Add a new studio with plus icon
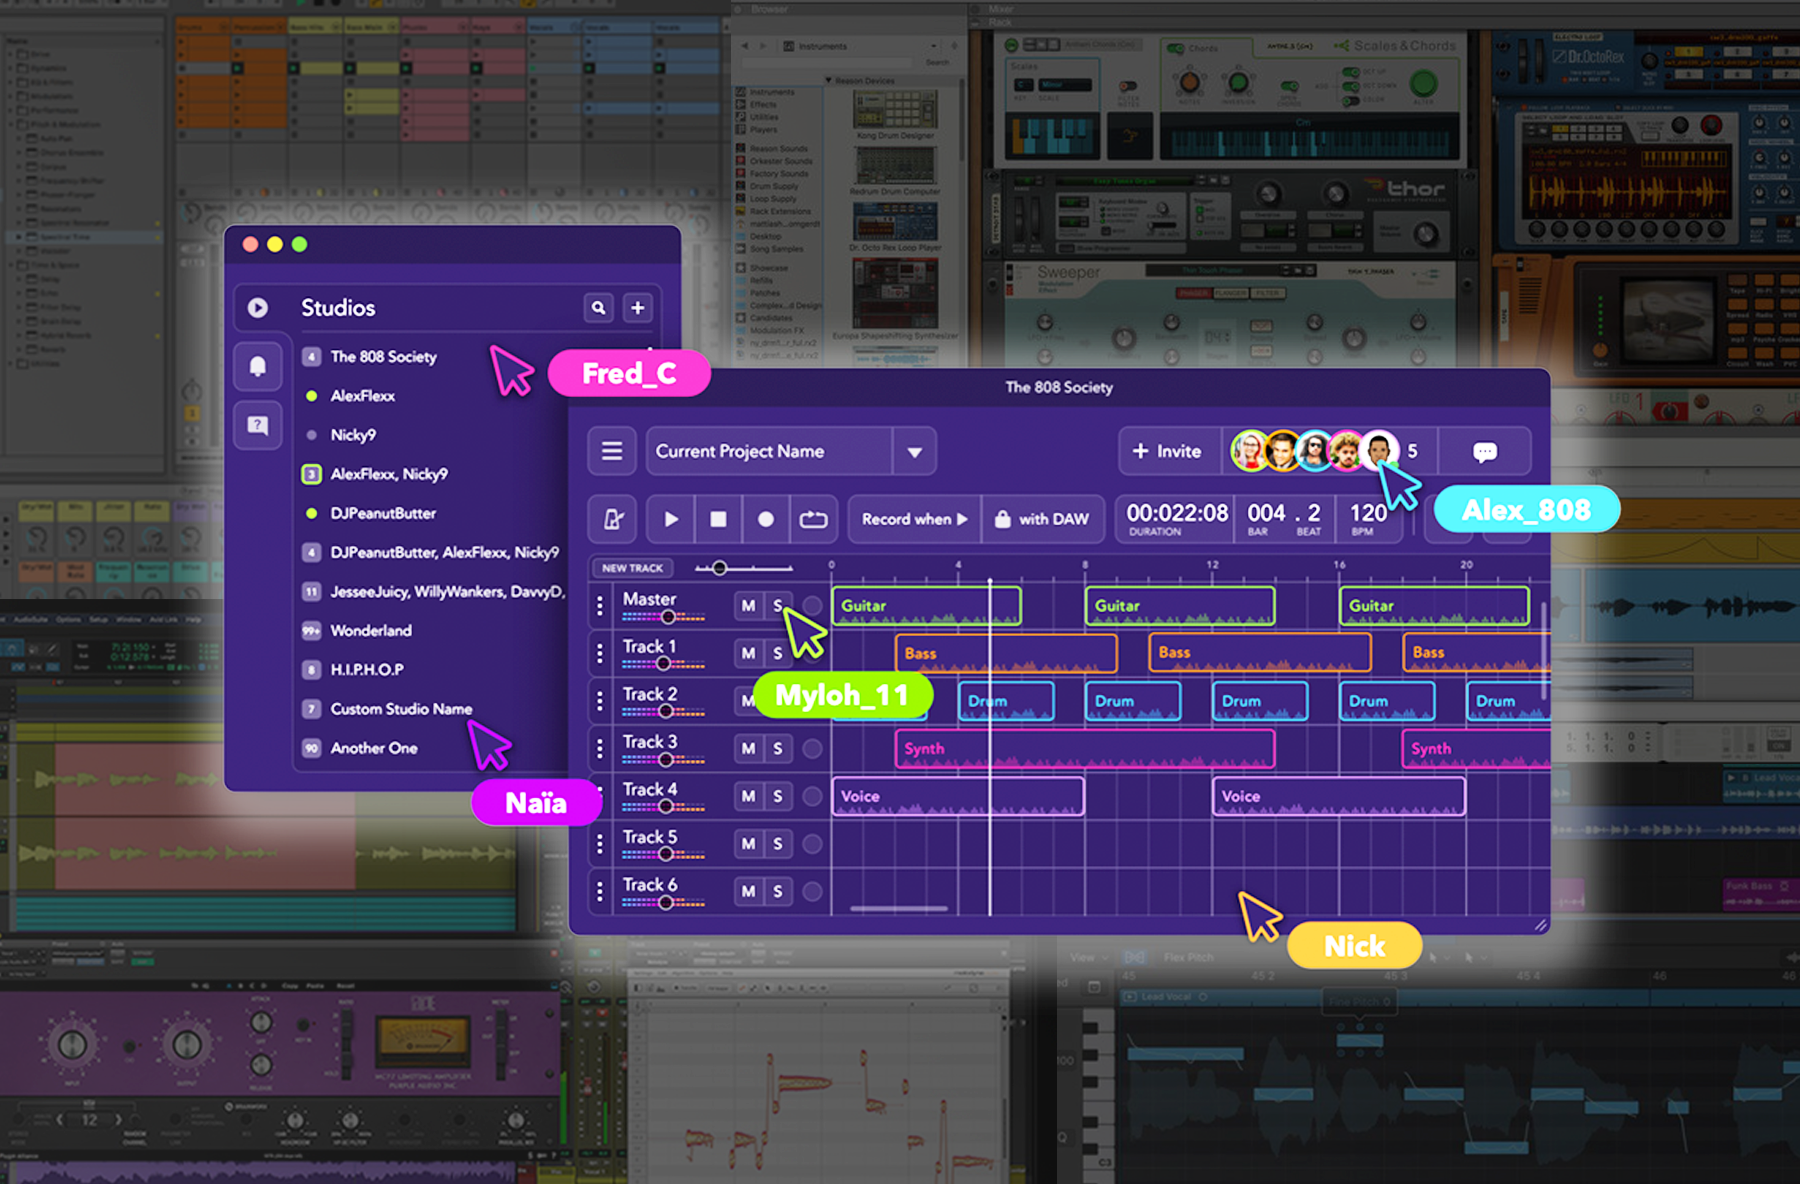1800x1184 pixels. [x=638, y=308]
